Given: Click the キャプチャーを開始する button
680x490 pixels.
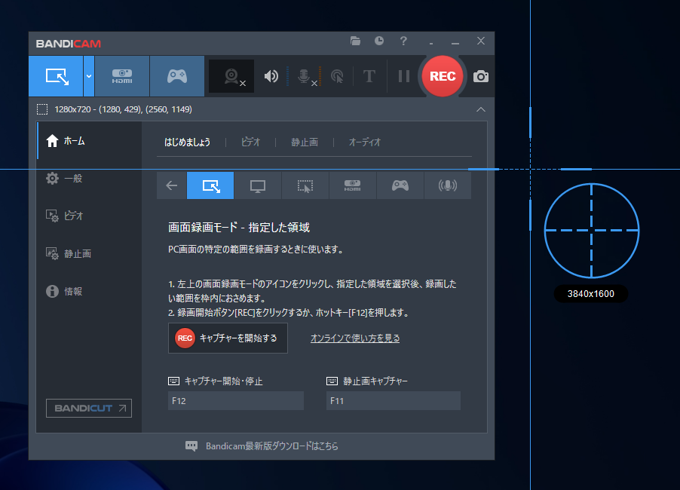Looking at the screenshot, I should point(228,338).
